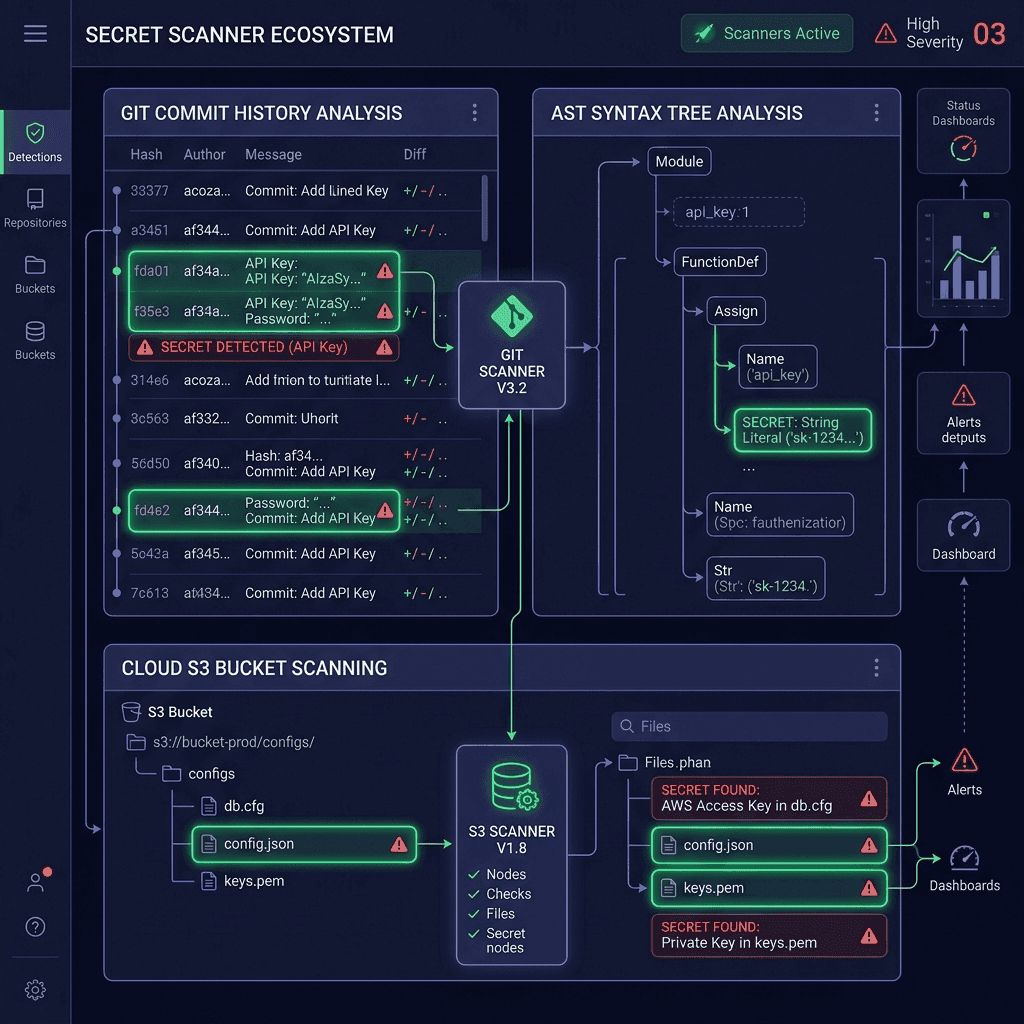Viewport: 1024px width, 1024px height.
Task: Click the S3 Bucket bucket icon
Action: (131, 712)
